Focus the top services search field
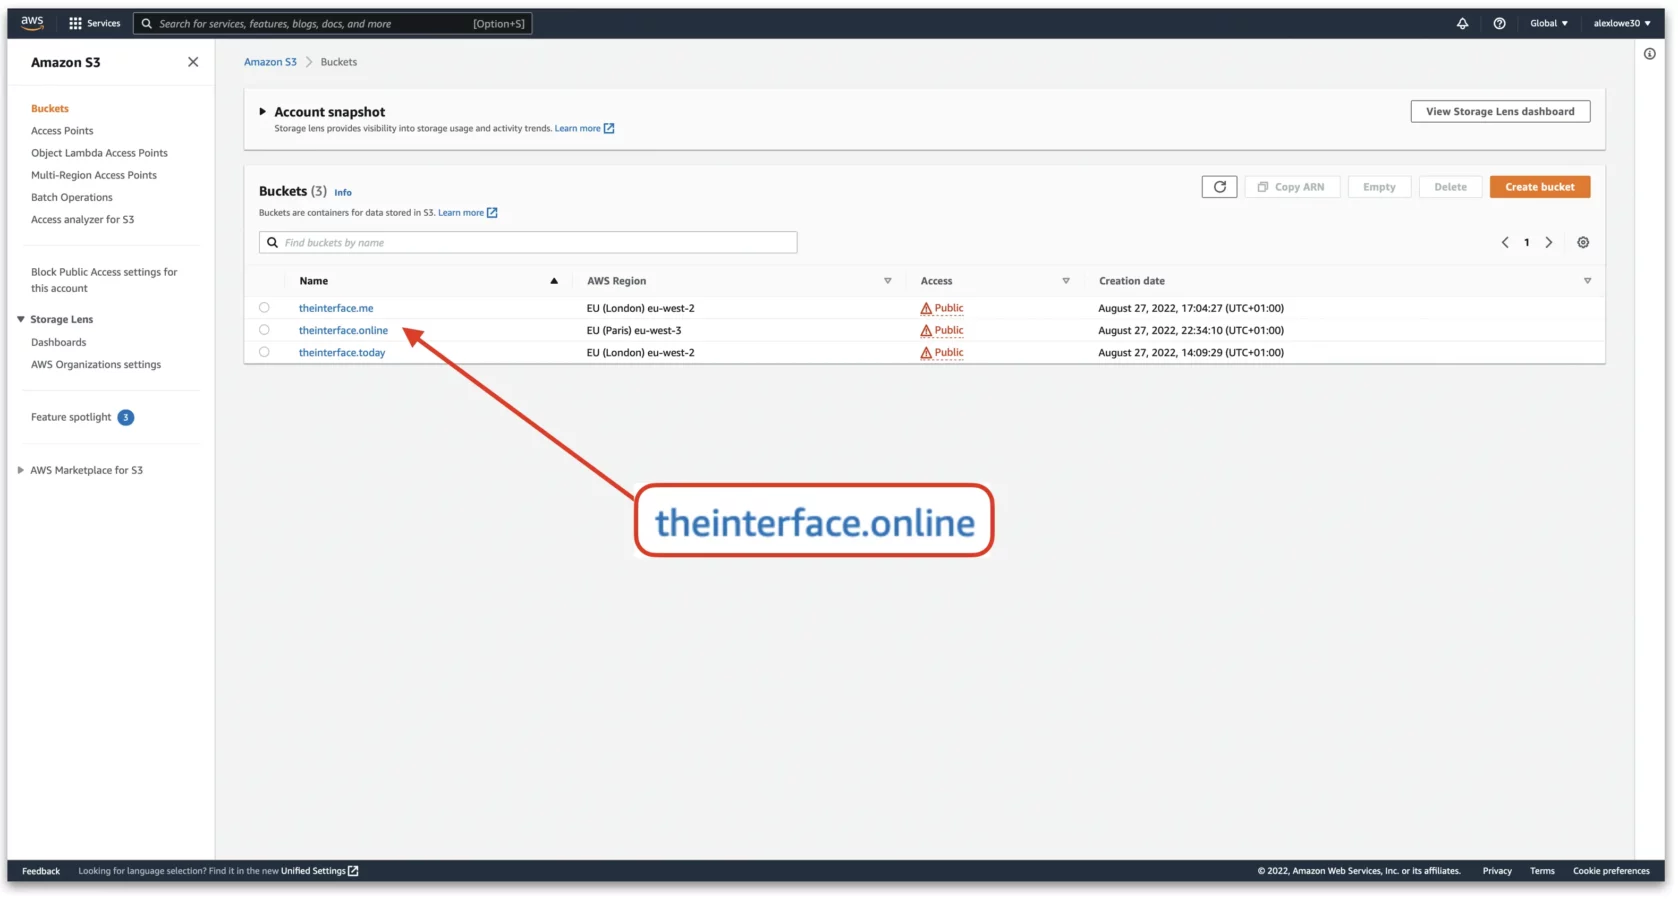This screenshot has width=1678, height=900. 332,23
